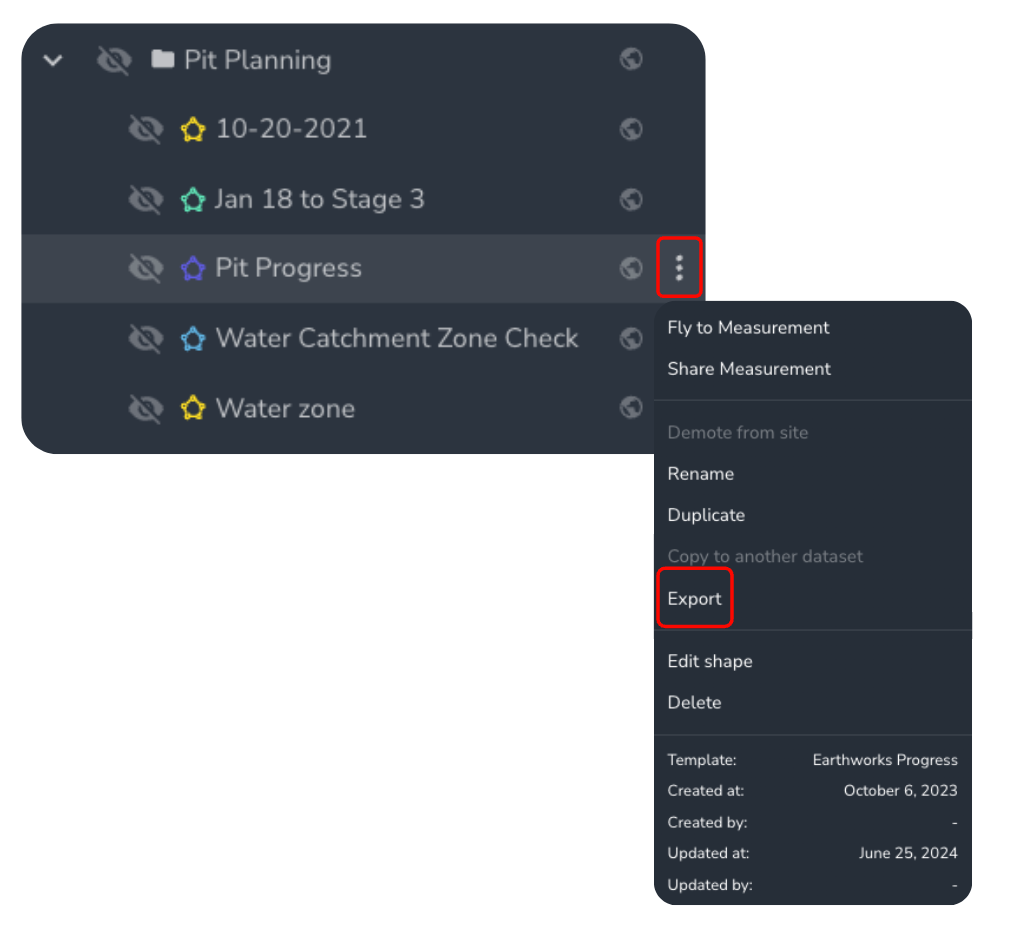
Task: Show the hidden 10-20-2021 measurement
Action: 146,129
